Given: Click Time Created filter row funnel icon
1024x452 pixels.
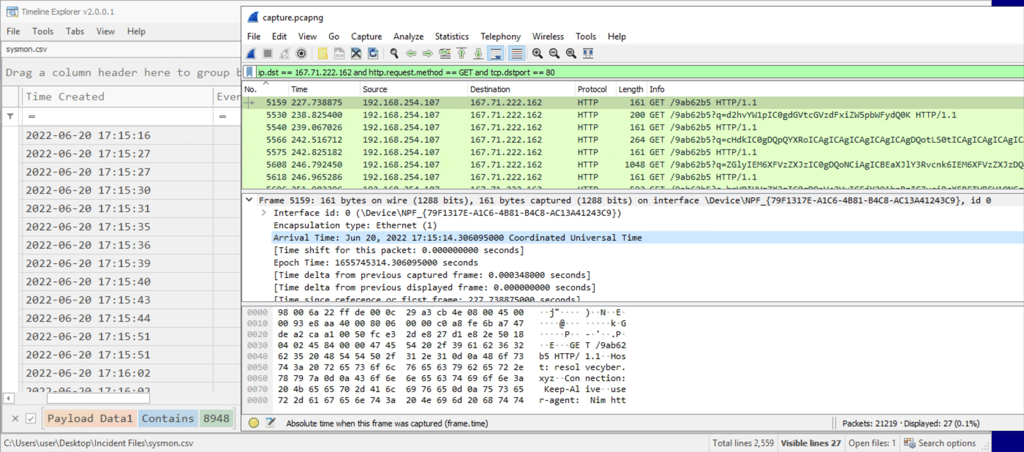Looking at the screenshot, I should tap(10, 116).
